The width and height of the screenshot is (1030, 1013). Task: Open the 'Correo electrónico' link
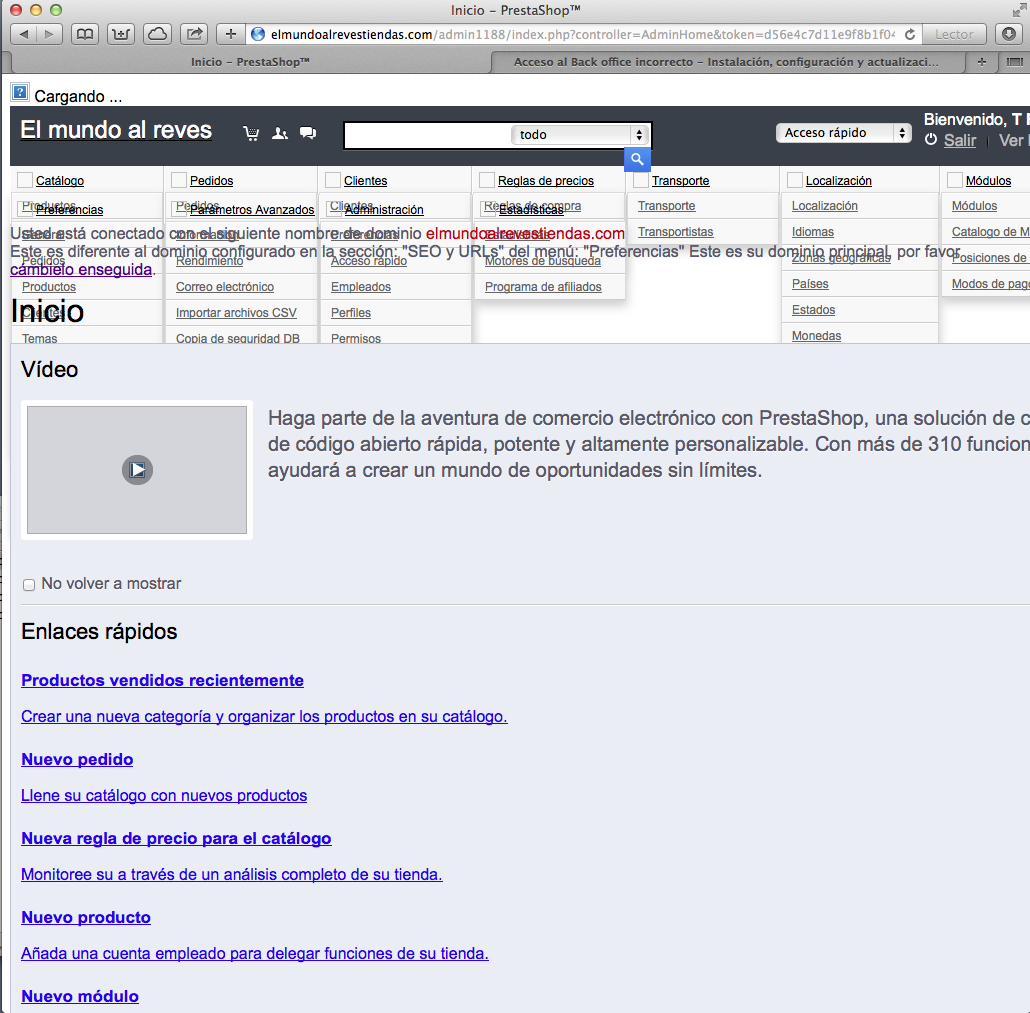(225, 287)
